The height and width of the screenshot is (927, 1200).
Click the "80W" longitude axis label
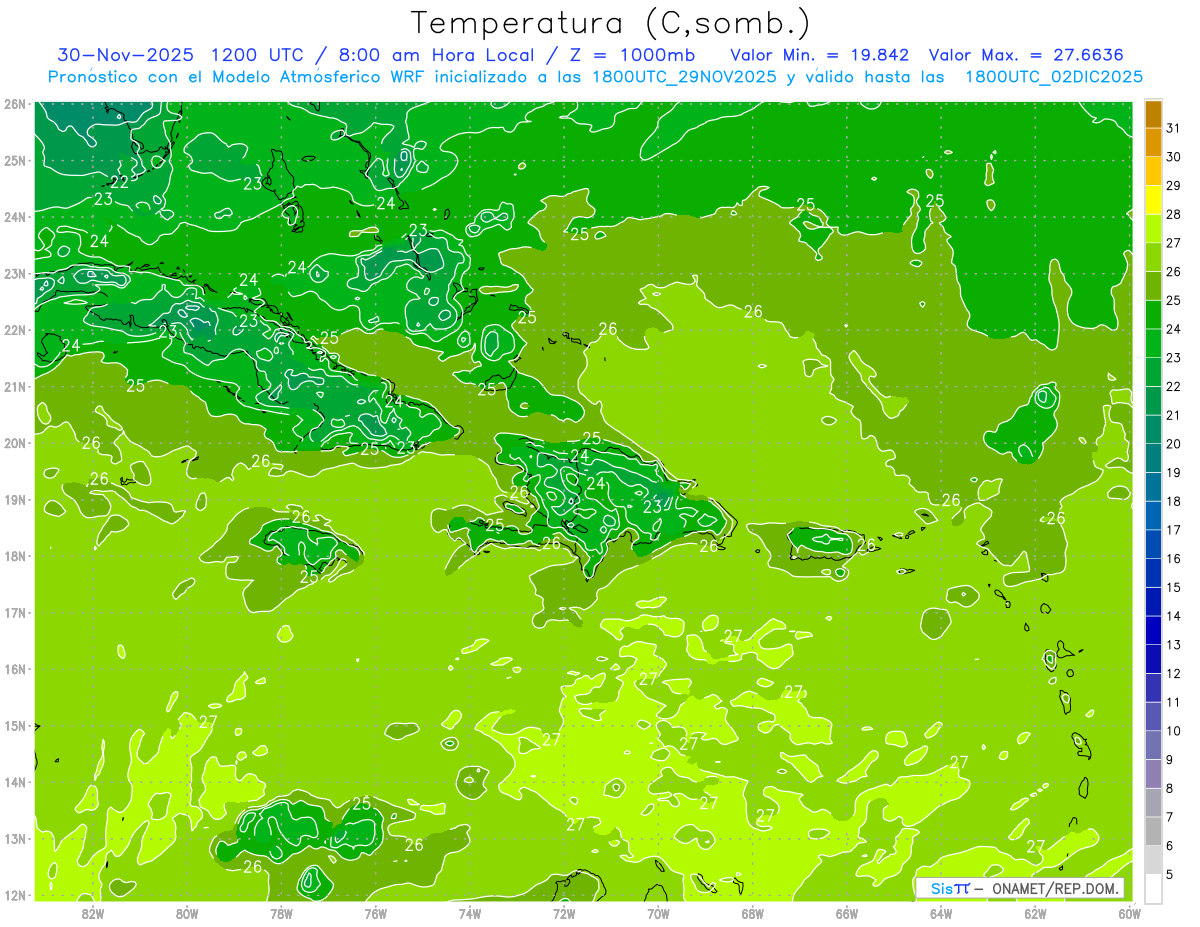pos(186,913)
